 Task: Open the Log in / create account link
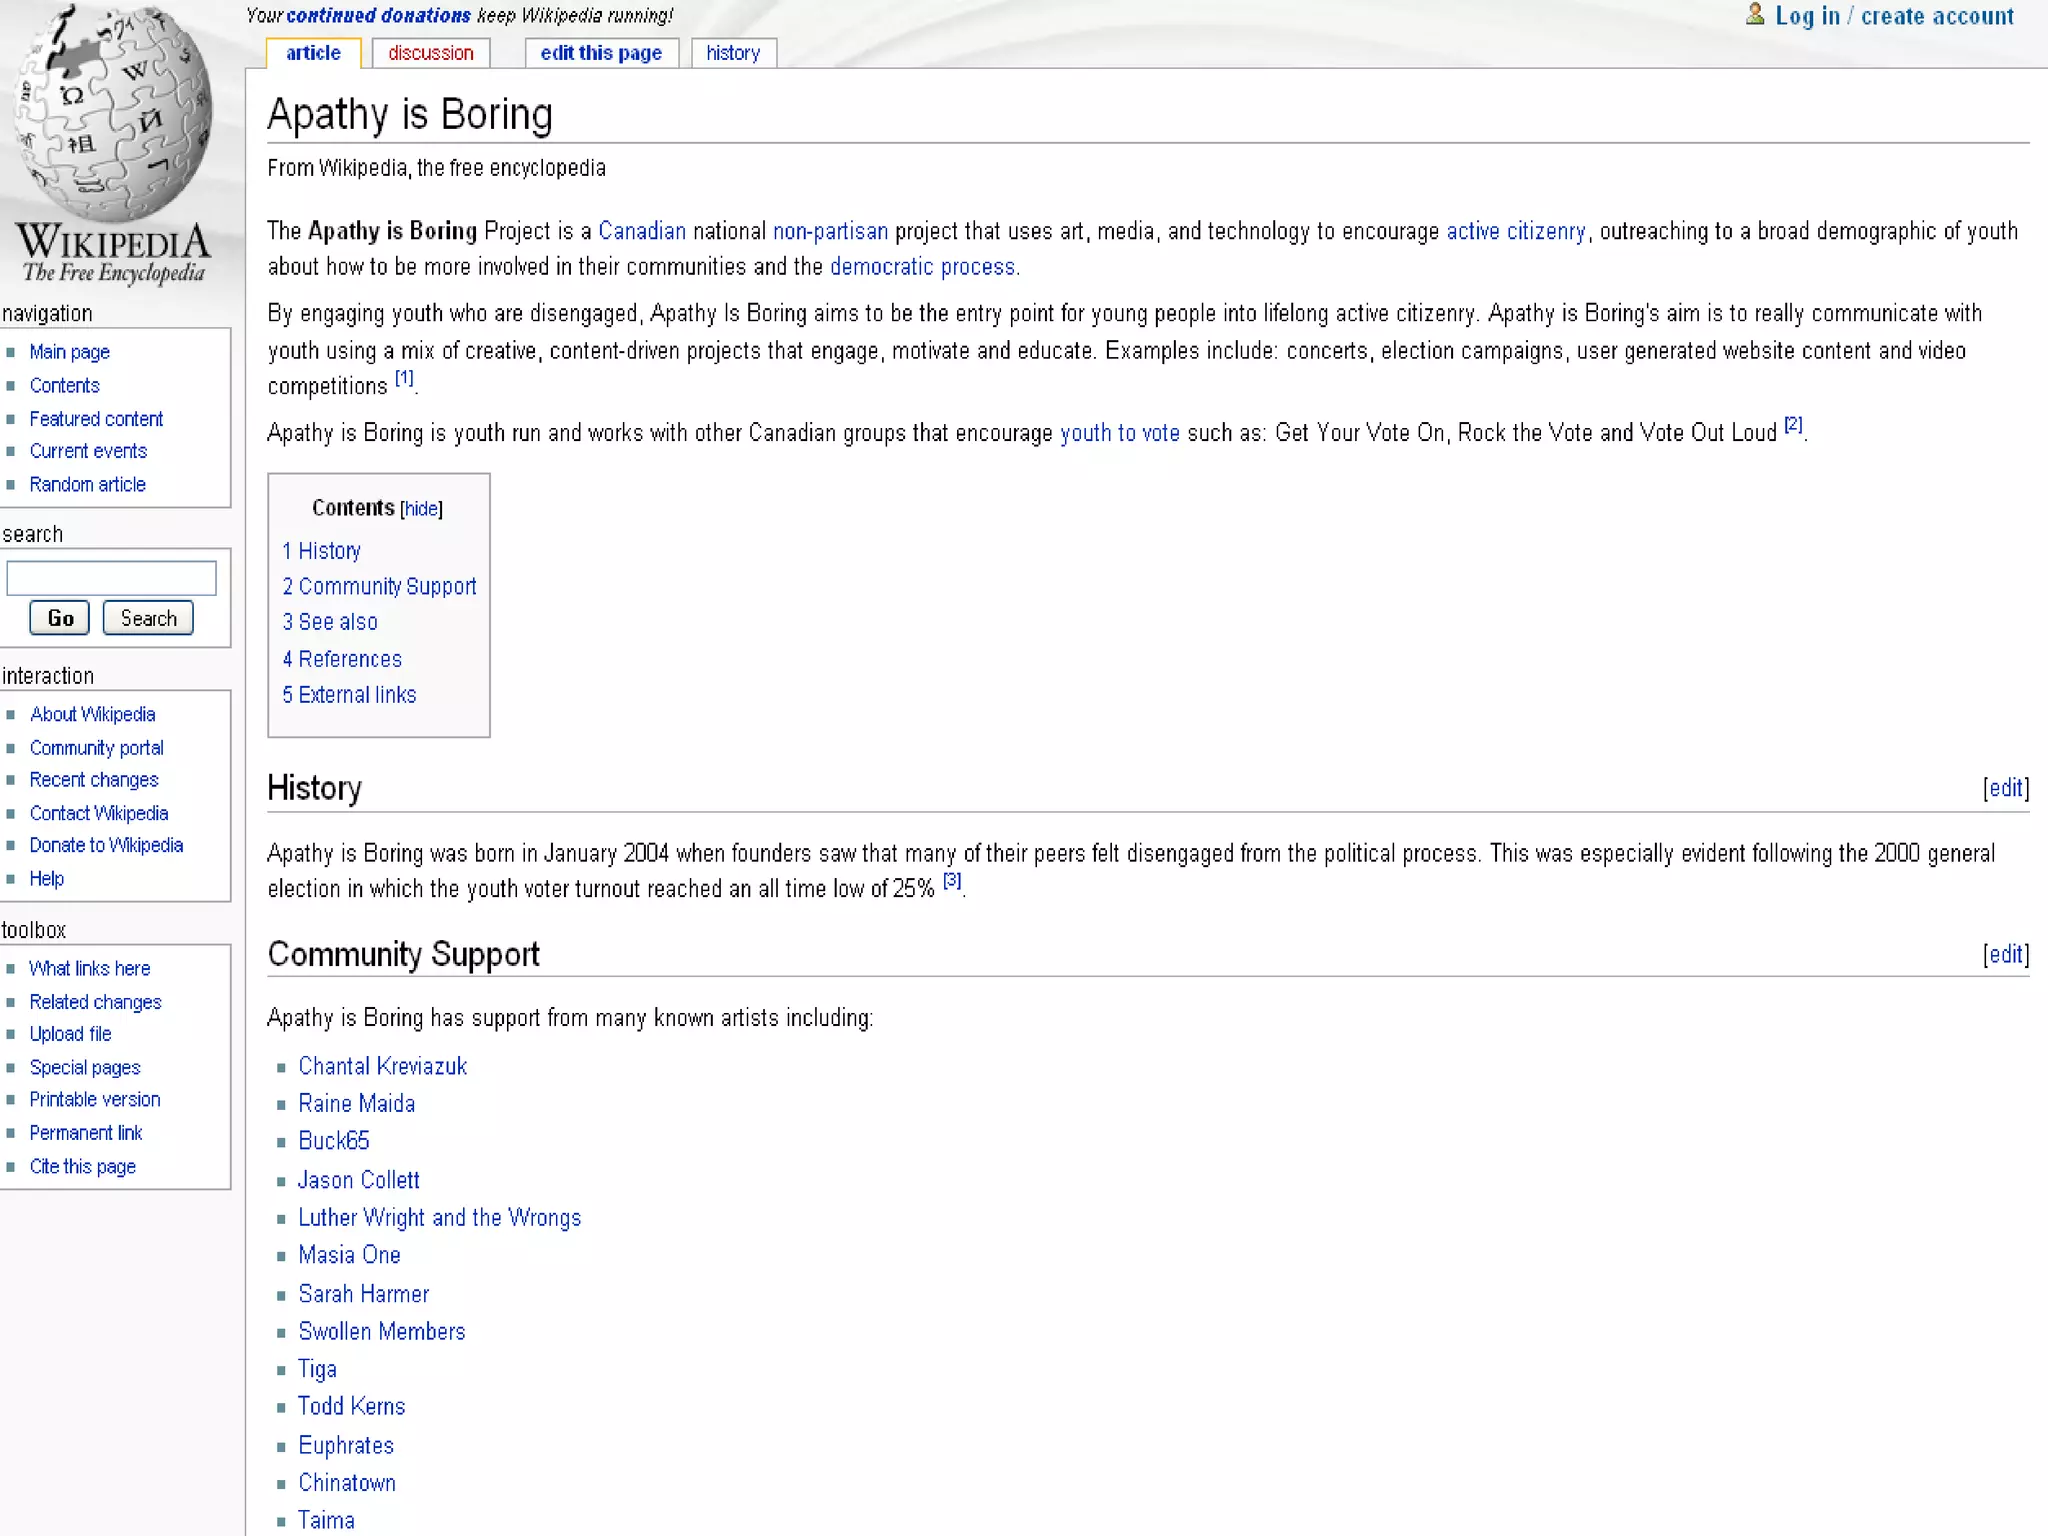(x=1894, y=16)
